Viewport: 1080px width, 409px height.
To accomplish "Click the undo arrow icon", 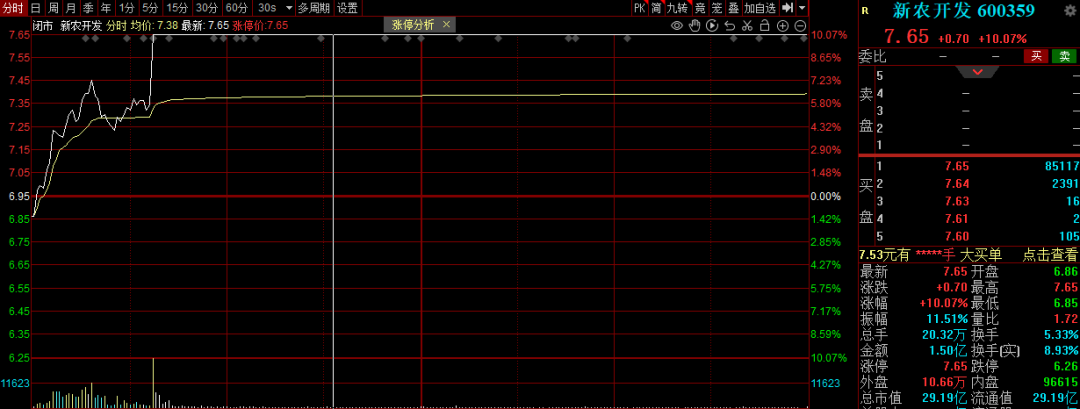I will pyautogui.click(x=728, y=25).
